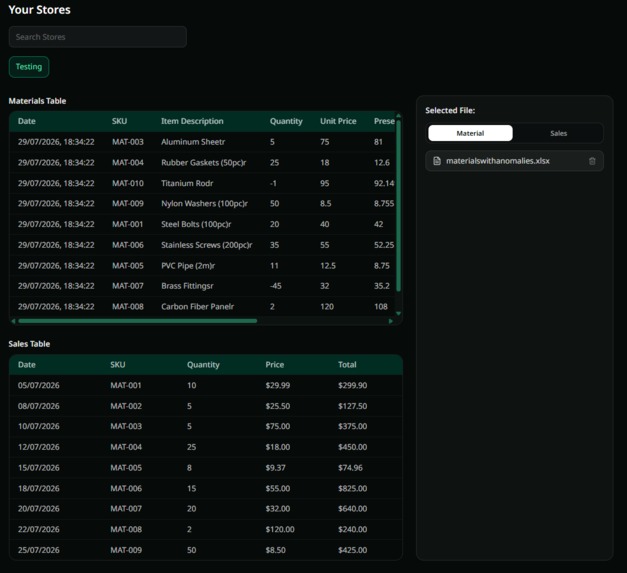Image resolution: width=627 pixels, height=573 pixels.
Task: Click the Sales Table Total column header
Action: click(x=347, y=365)
